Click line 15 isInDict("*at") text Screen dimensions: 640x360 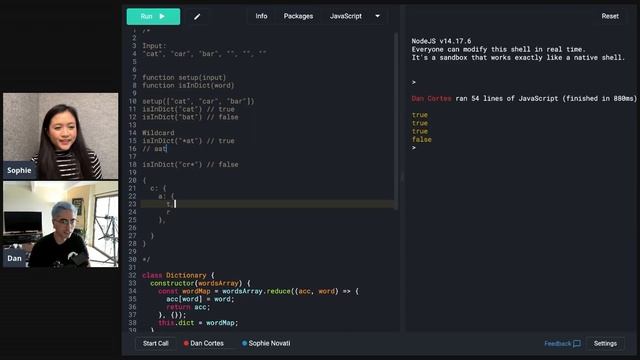[x=188, y=141]
